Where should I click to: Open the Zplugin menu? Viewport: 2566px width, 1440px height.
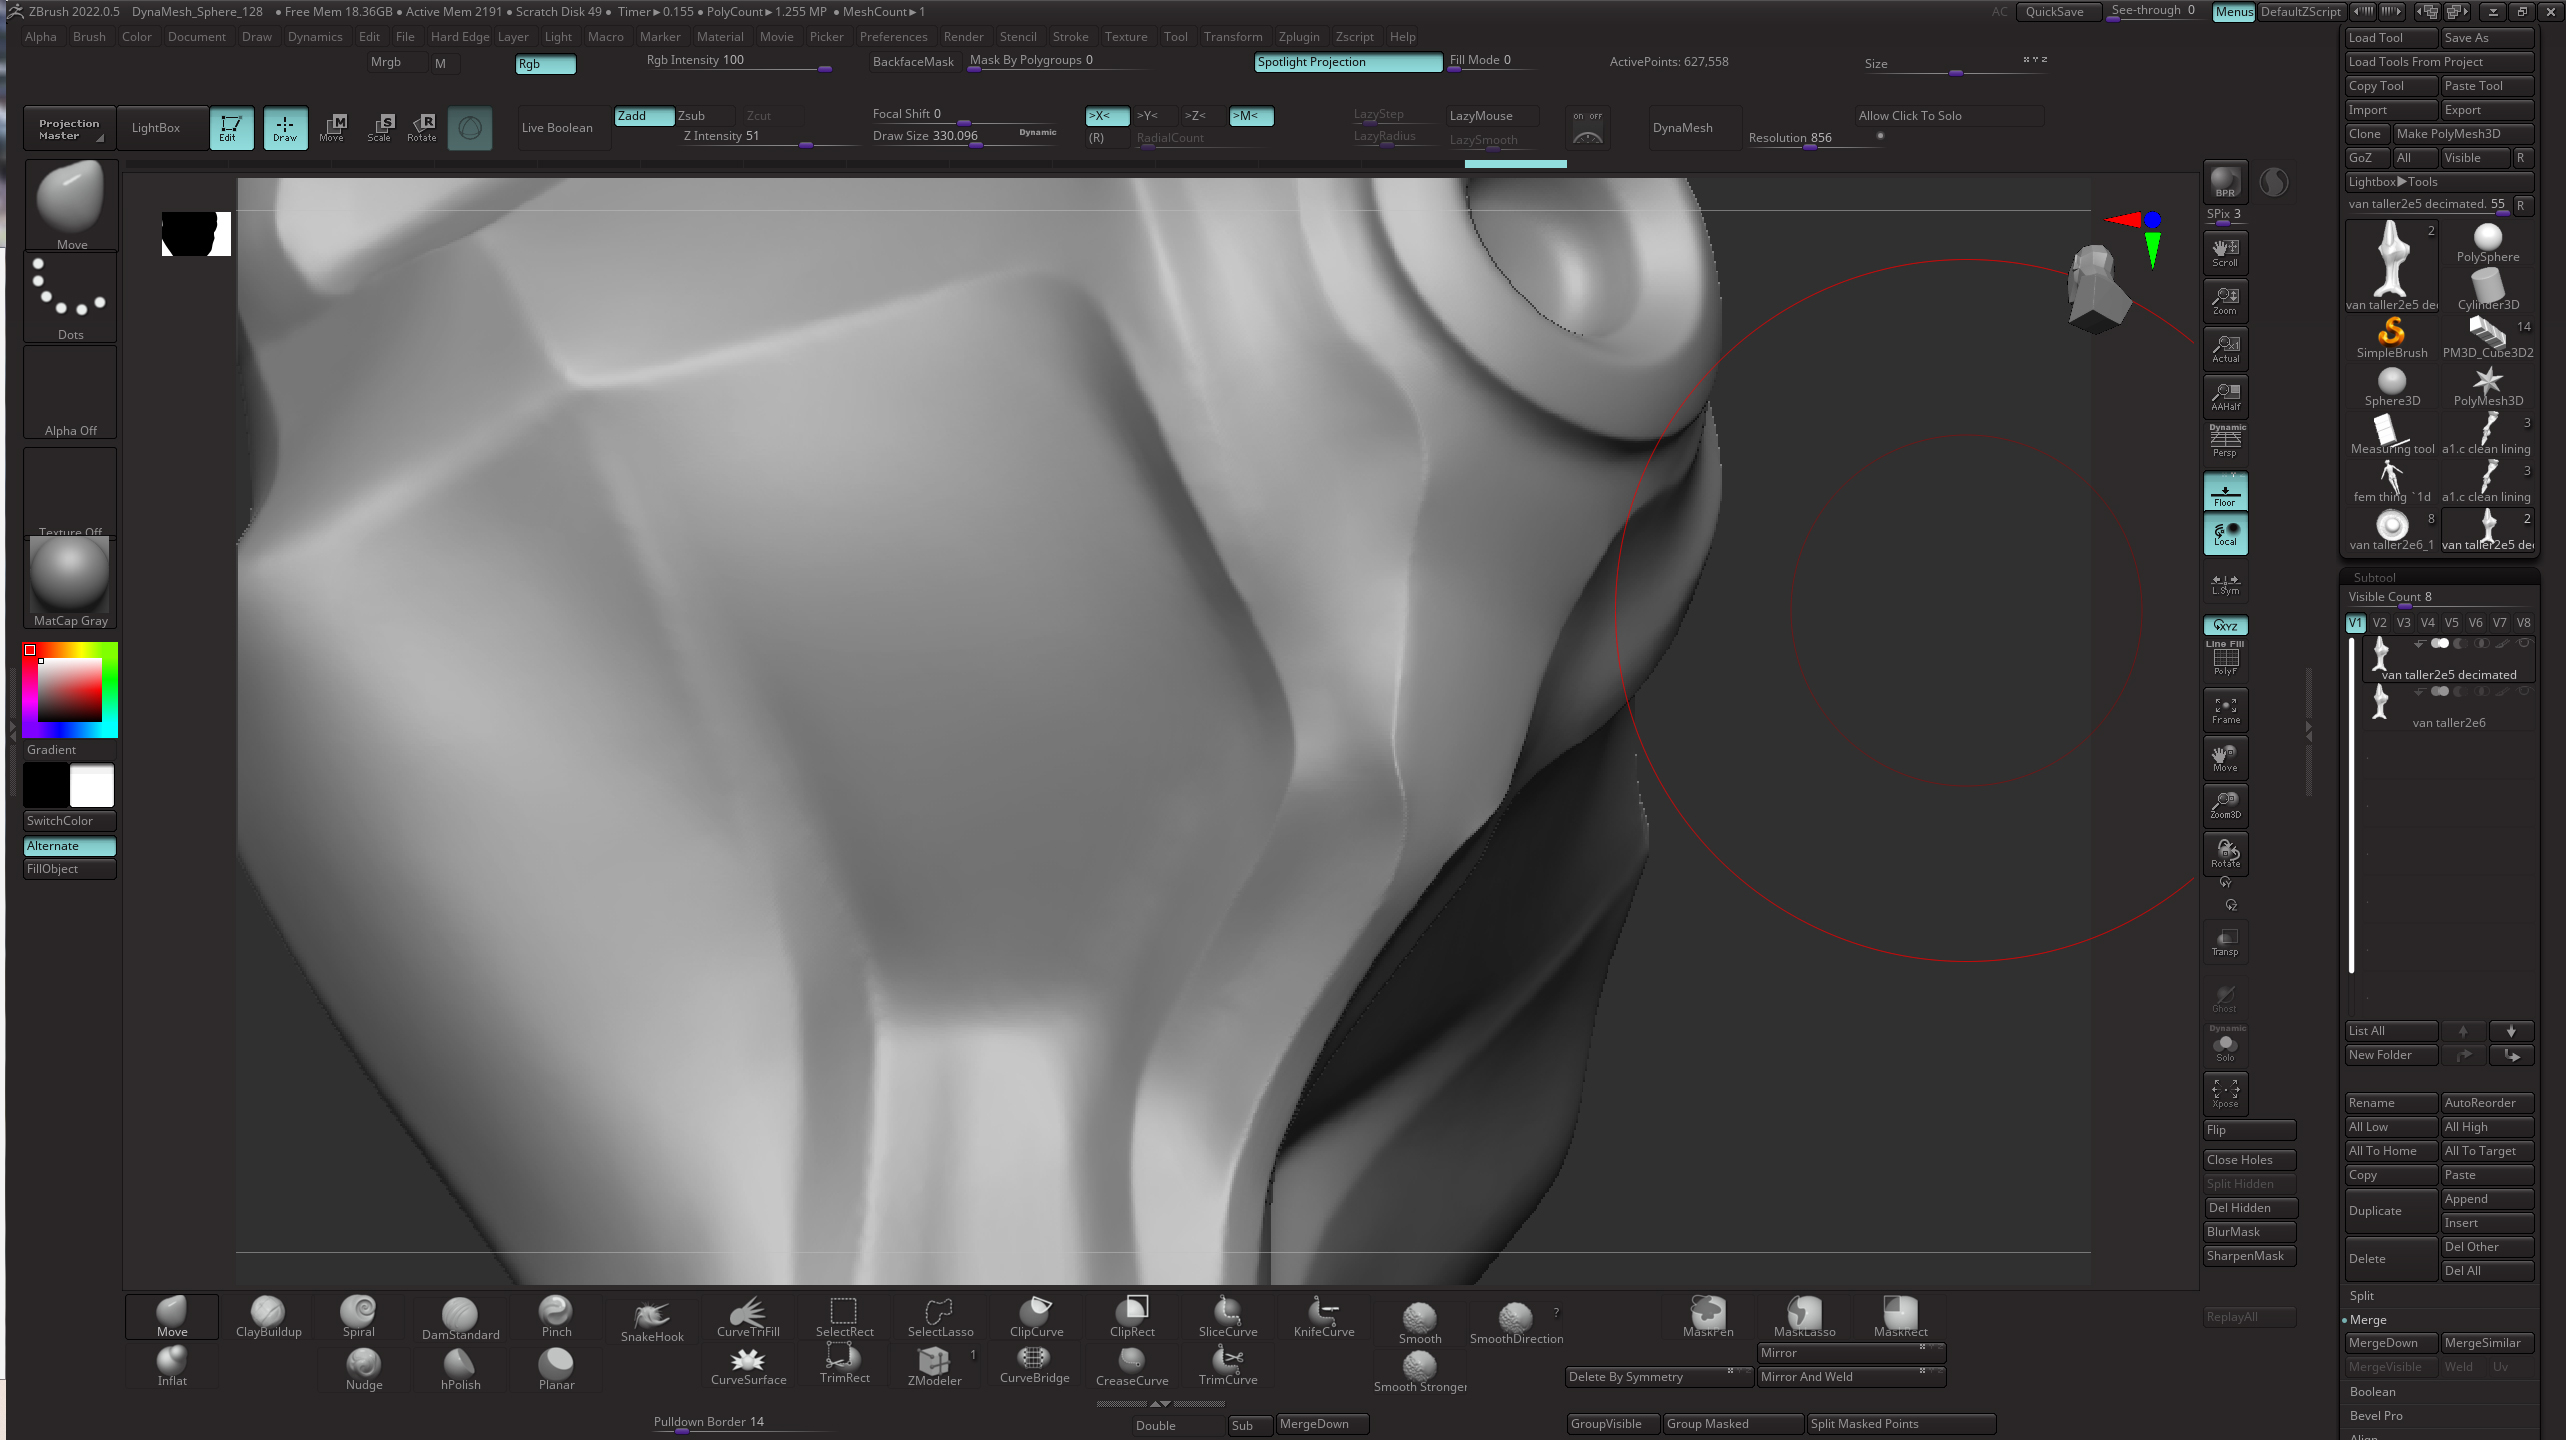(x=1298, y=37)
